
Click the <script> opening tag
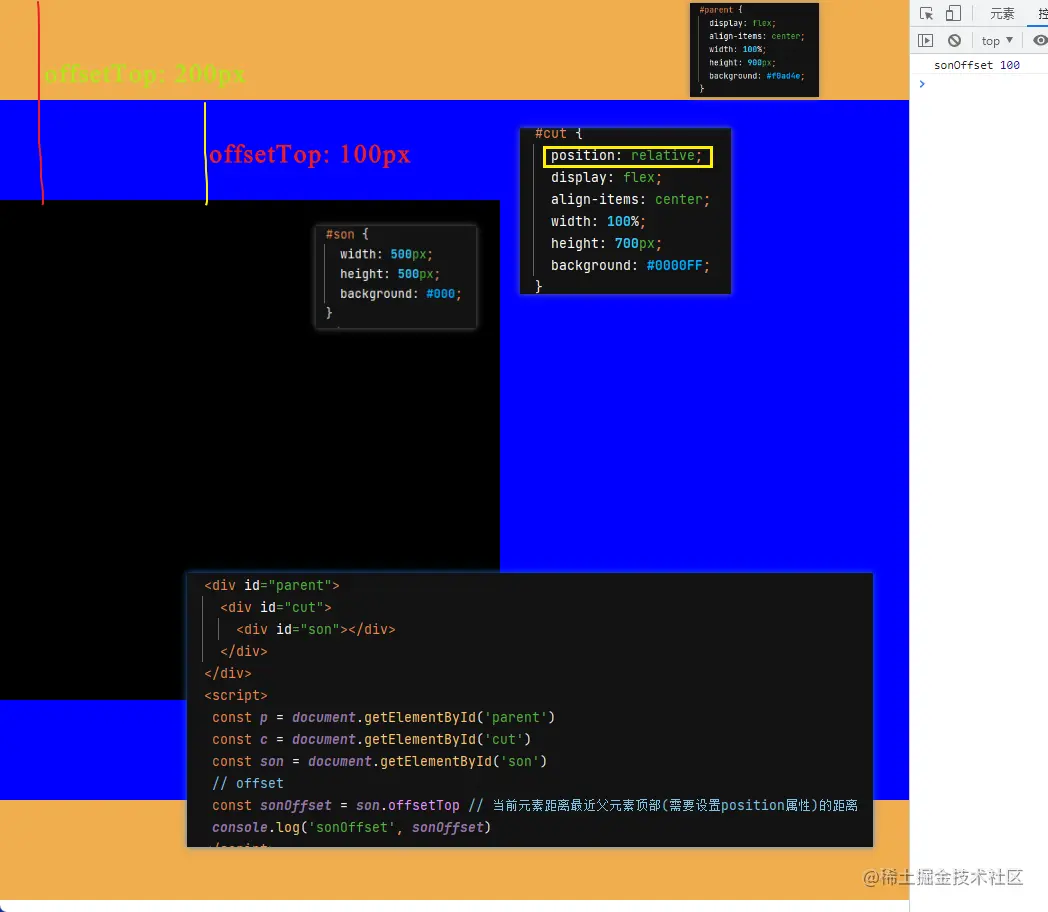click(x=236, y=696)
